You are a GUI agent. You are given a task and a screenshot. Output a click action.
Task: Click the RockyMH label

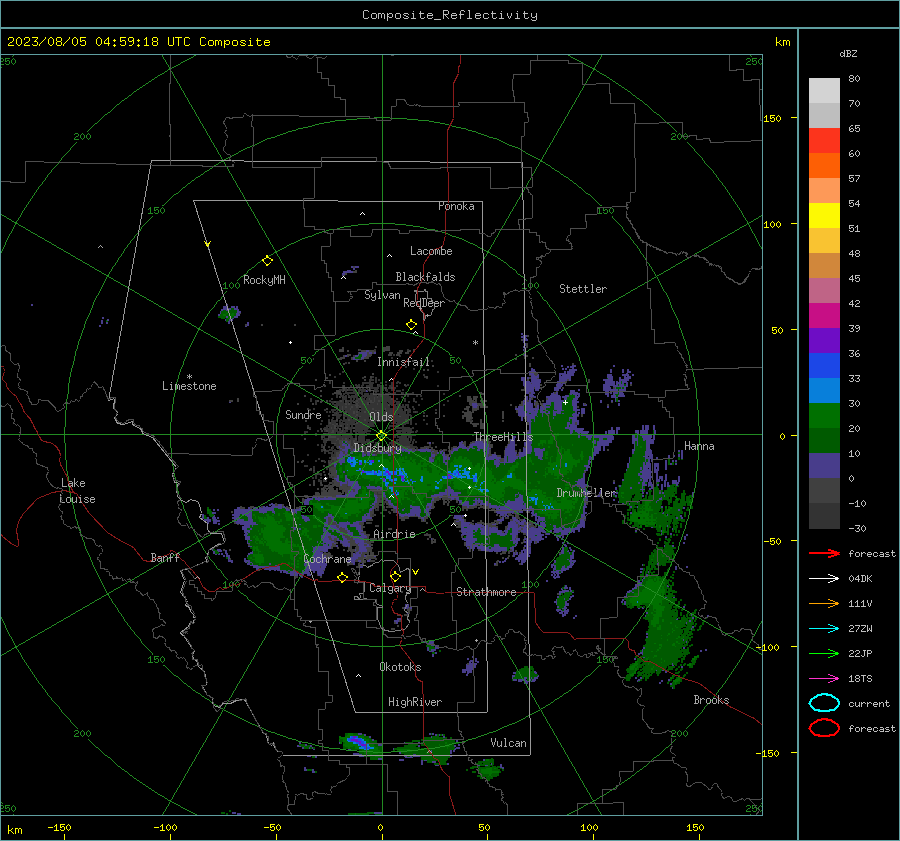coord(264,280)
